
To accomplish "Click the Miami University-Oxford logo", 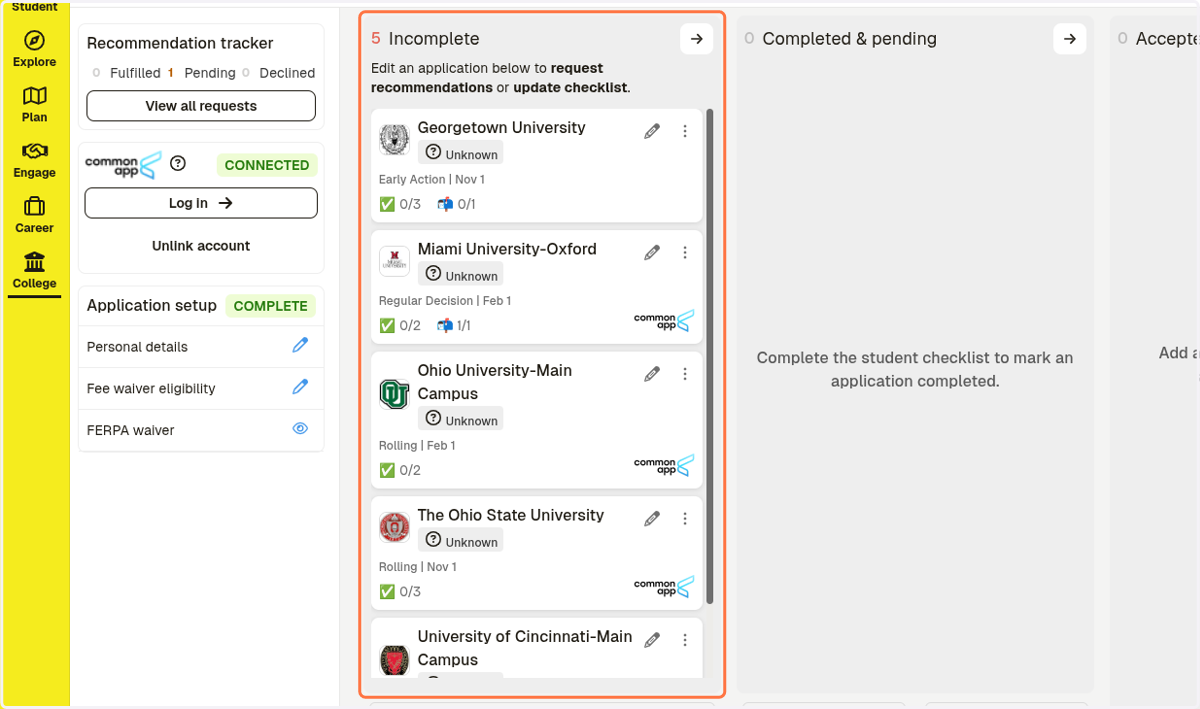I will 394,261.
